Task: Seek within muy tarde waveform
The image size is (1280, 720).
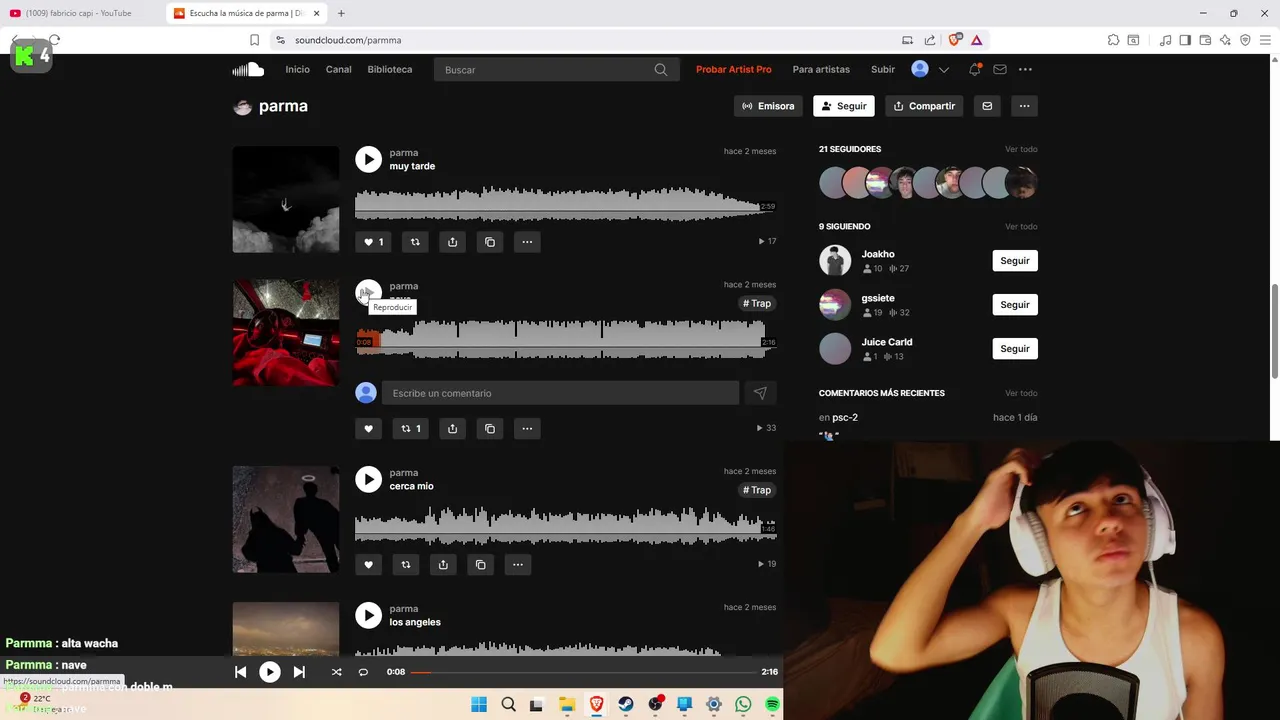Action: [565, 203]
